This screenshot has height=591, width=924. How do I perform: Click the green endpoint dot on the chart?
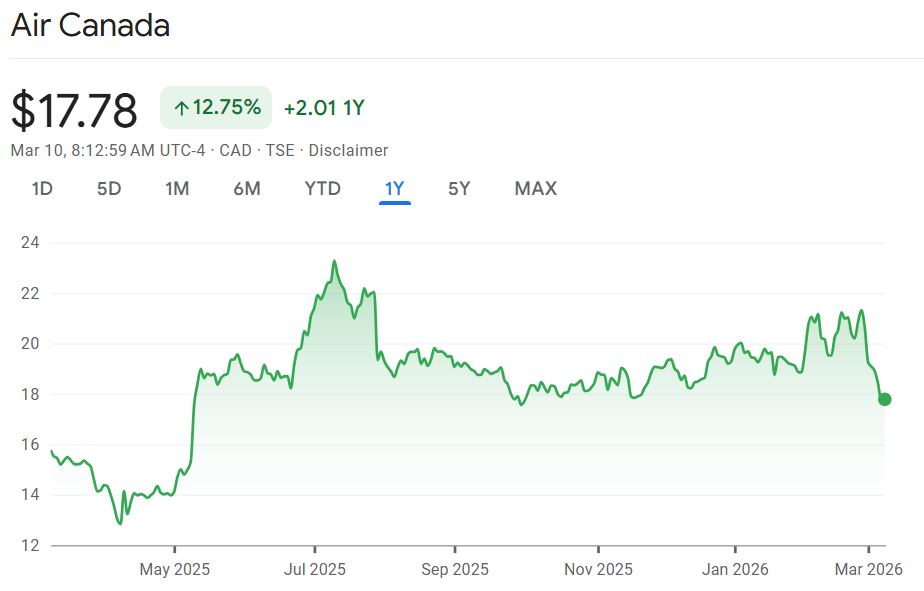click(884, 399)
